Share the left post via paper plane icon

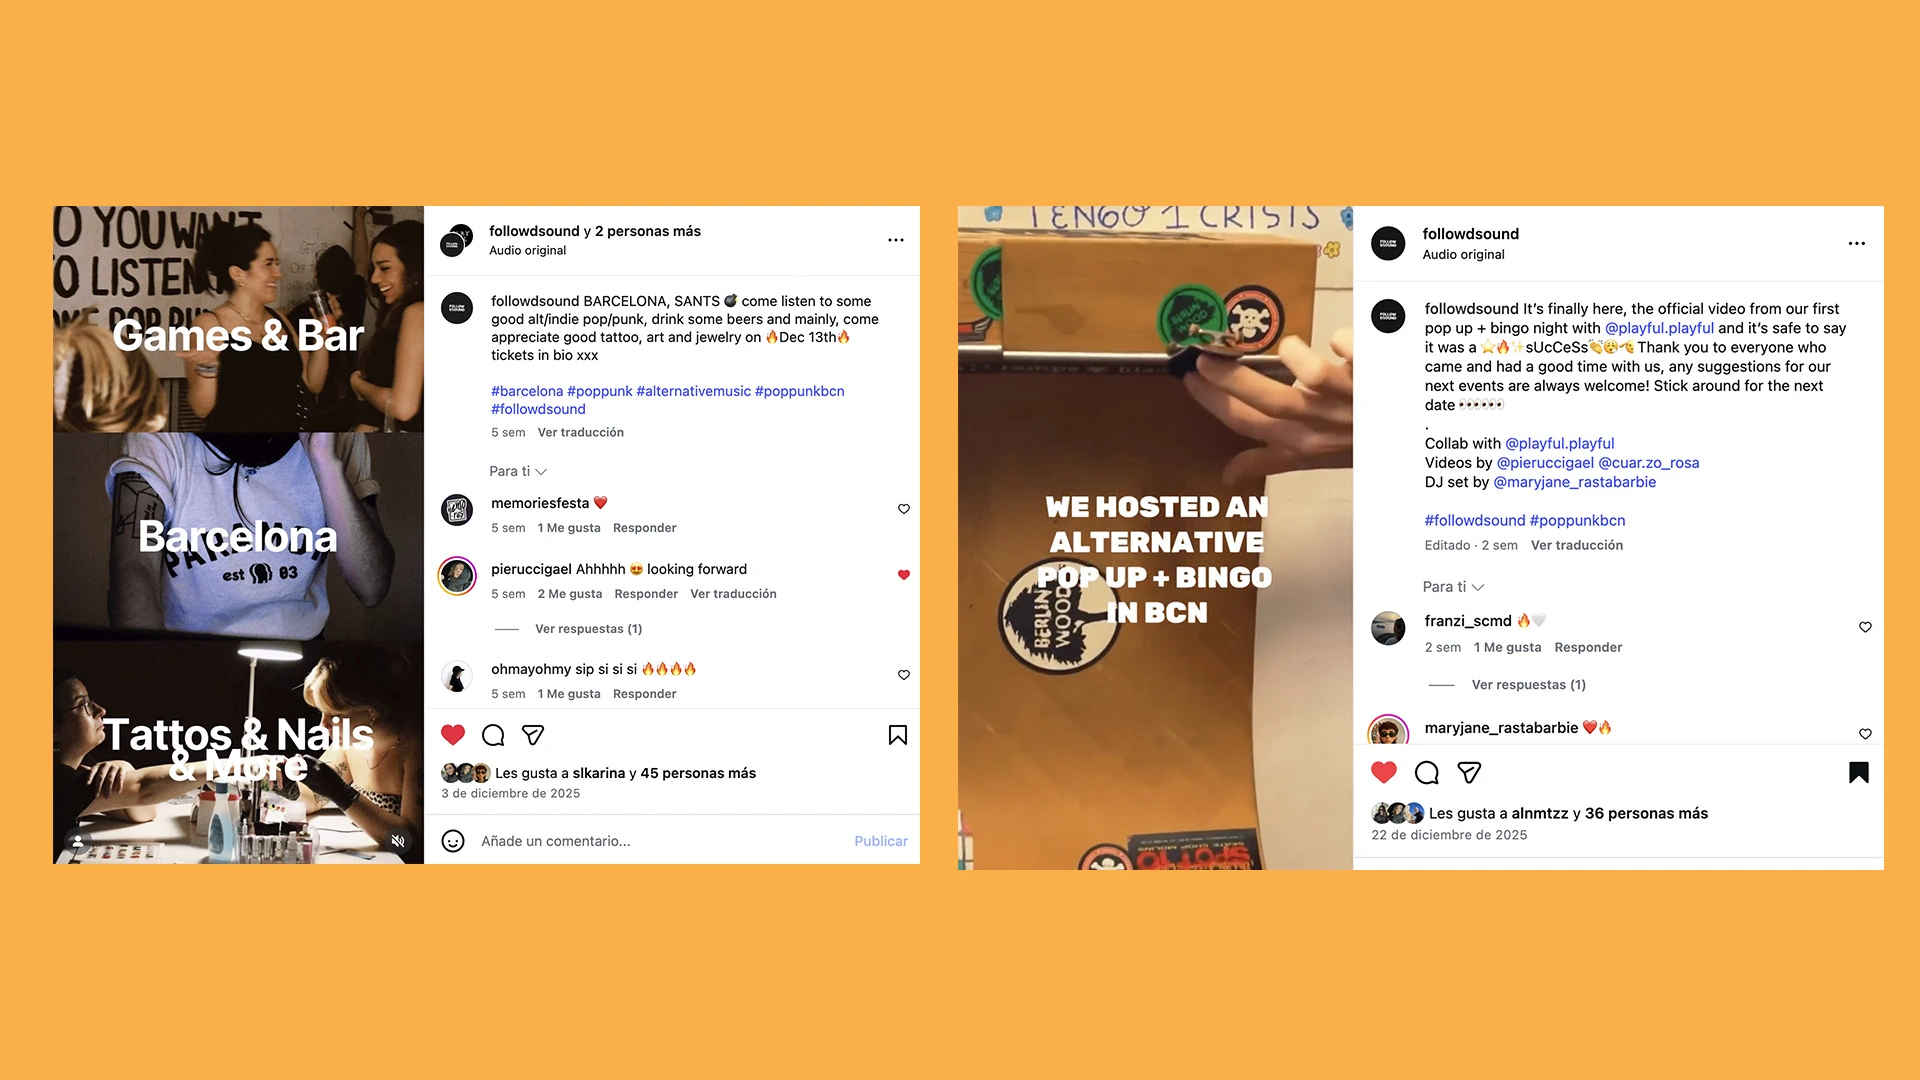pos(533,736)
